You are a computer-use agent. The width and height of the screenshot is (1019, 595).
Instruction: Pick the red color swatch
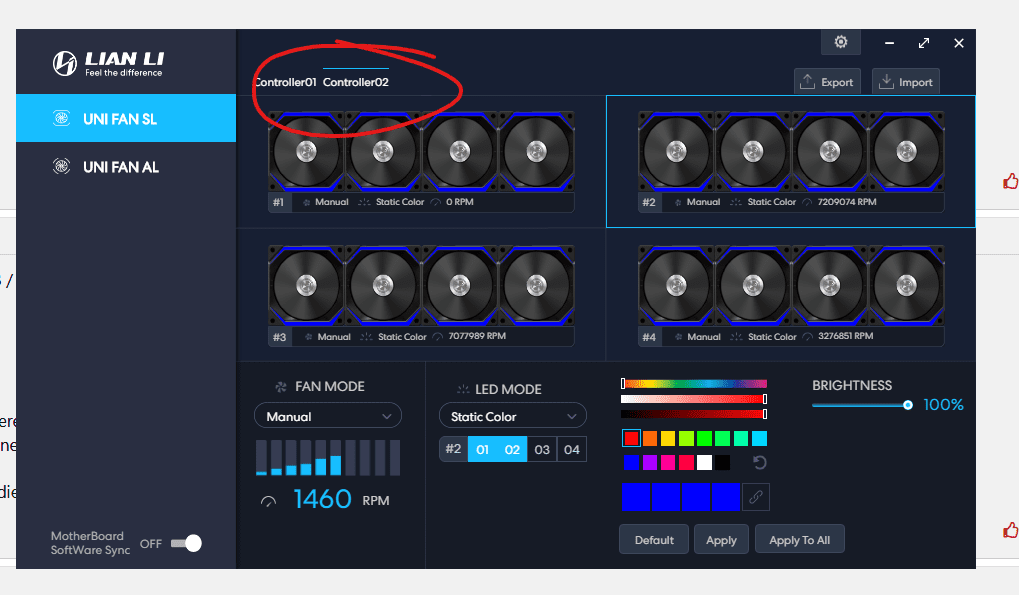click(x=631, y=438)
